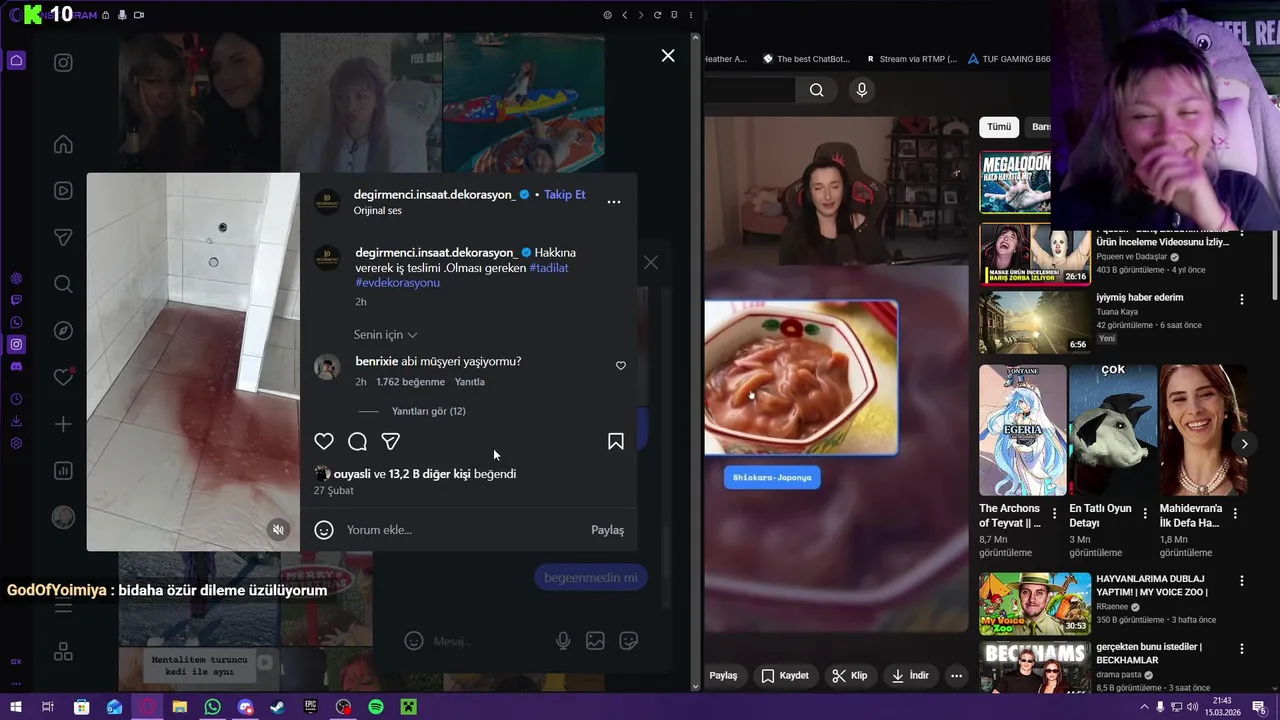This screenshot has height=720, width=1280.
Task: Open TUF GAMING B66 bookmark
Action: tap(1009, 59)
